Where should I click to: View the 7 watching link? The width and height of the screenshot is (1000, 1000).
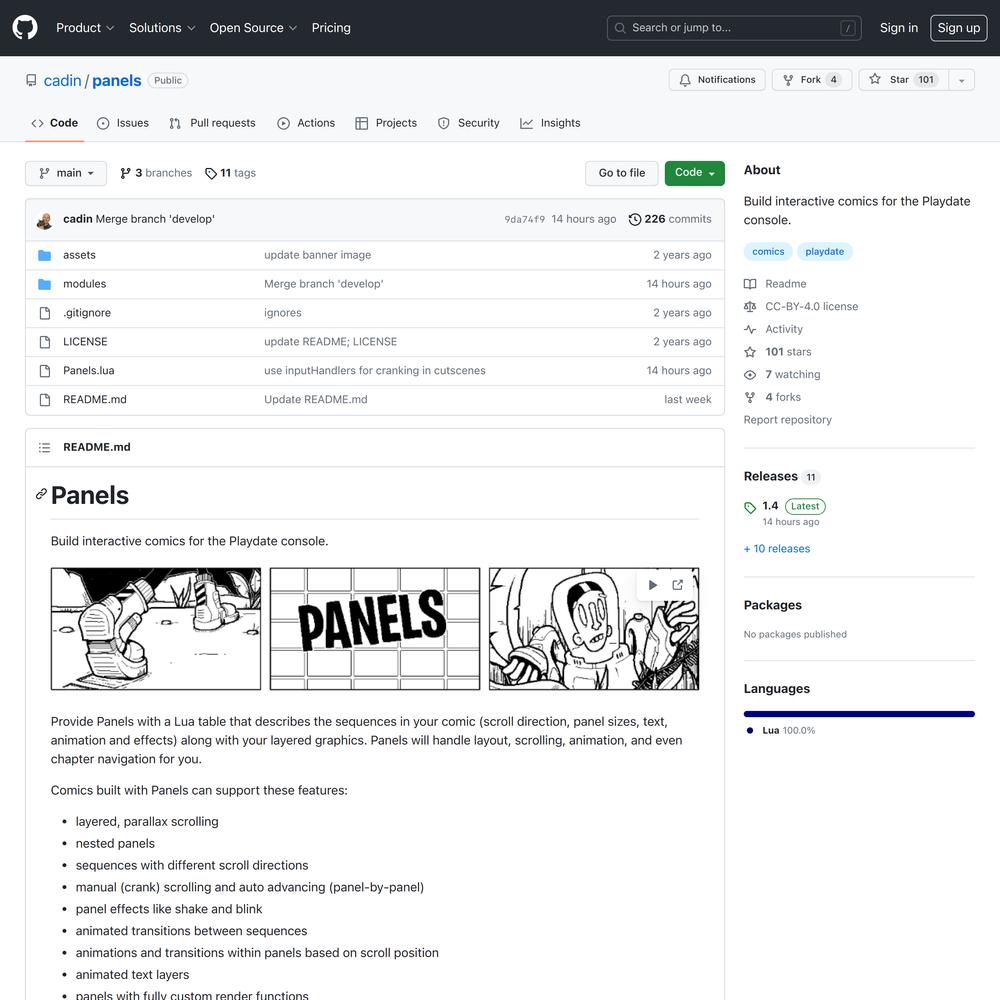coord(783,374)
